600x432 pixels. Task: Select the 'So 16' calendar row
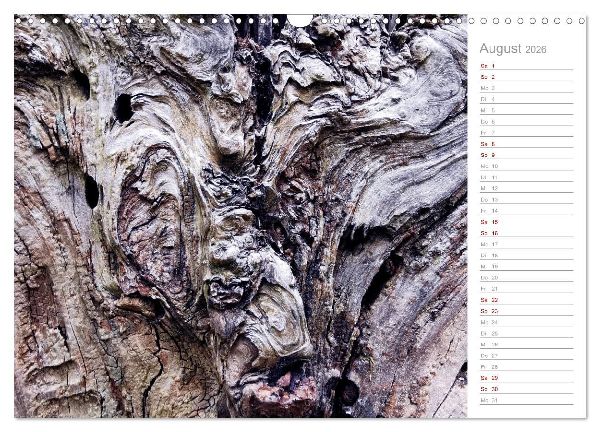click(x=527, y=233)
